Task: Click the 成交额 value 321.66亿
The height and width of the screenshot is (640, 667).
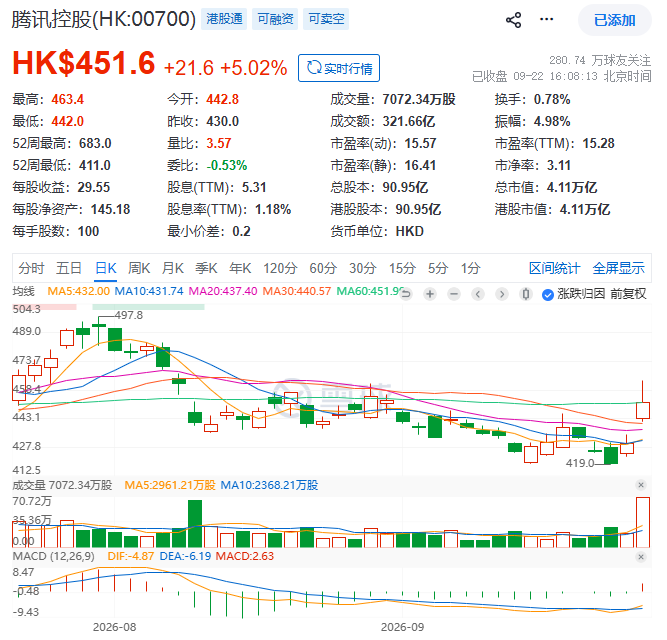Action: tap(408, 121)
